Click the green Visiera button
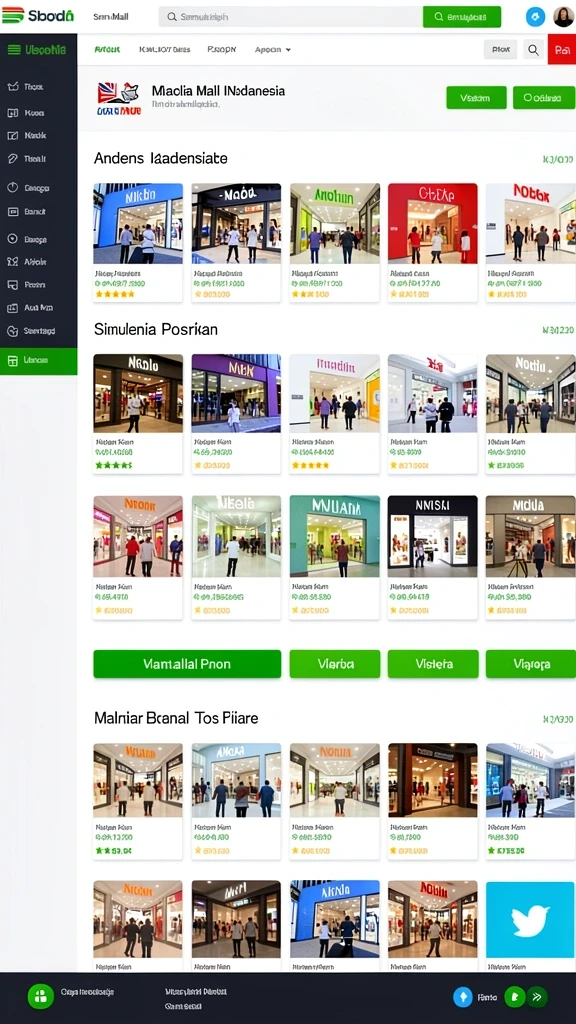This screenshot has width=576, height=1024. [x=433, y=664]
